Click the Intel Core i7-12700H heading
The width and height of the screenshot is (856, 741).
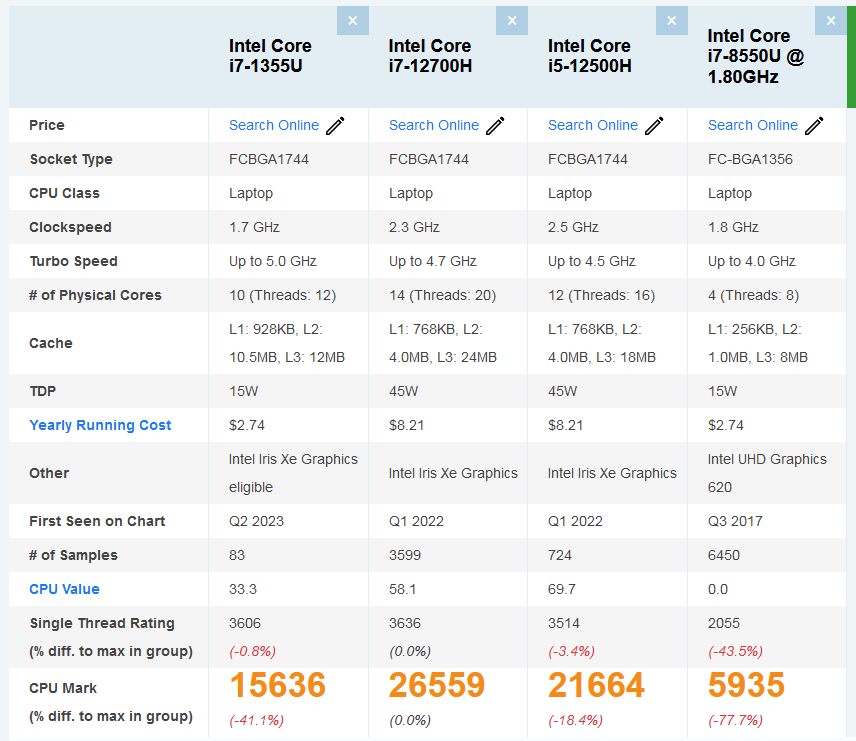pyautogui.click(x=430, y=56)
